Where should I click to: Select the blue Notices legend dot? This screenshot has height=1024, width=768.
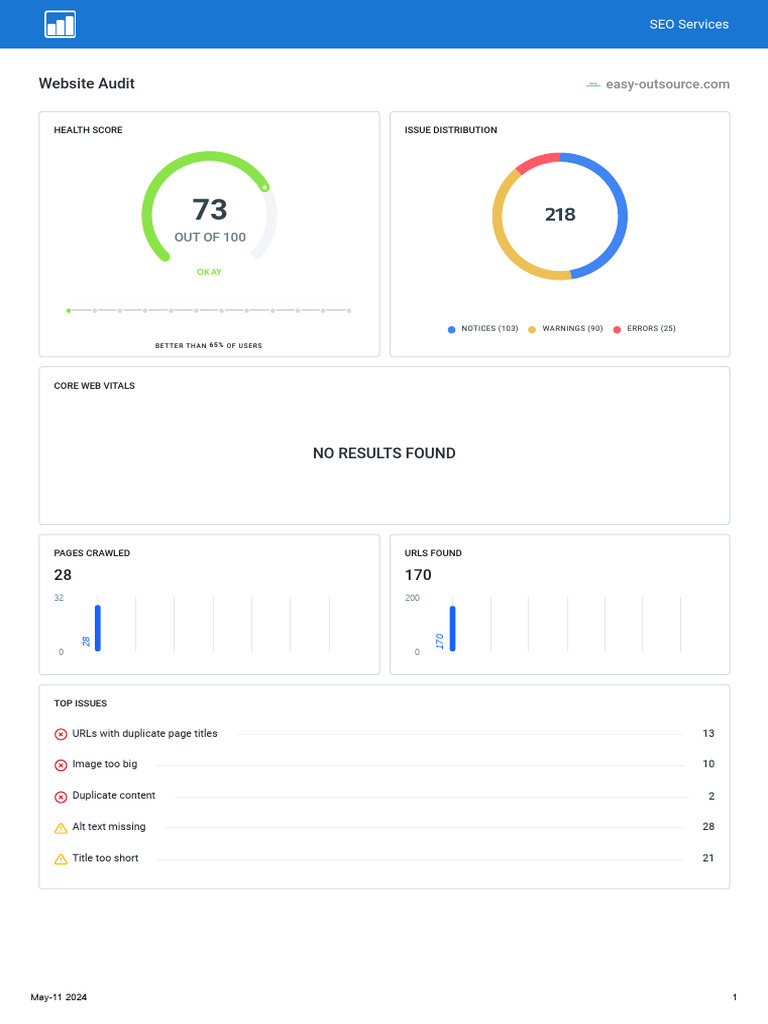[x=451, y=329]
